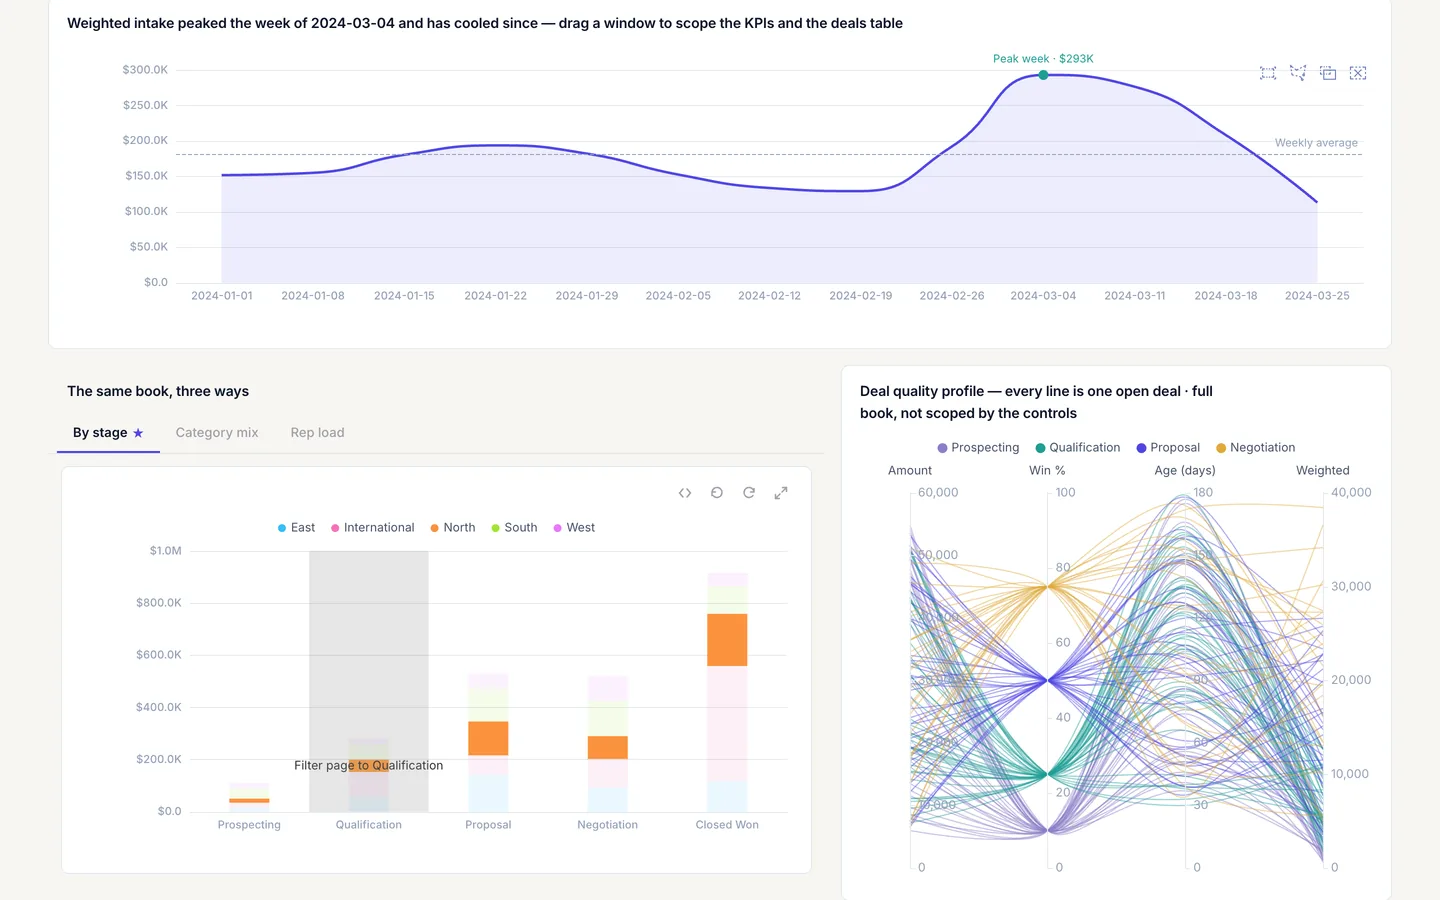Click the 2024-03-25 date axis label
The height and width of the screenshot is (900, 1440).
[x=1317, y=296]
